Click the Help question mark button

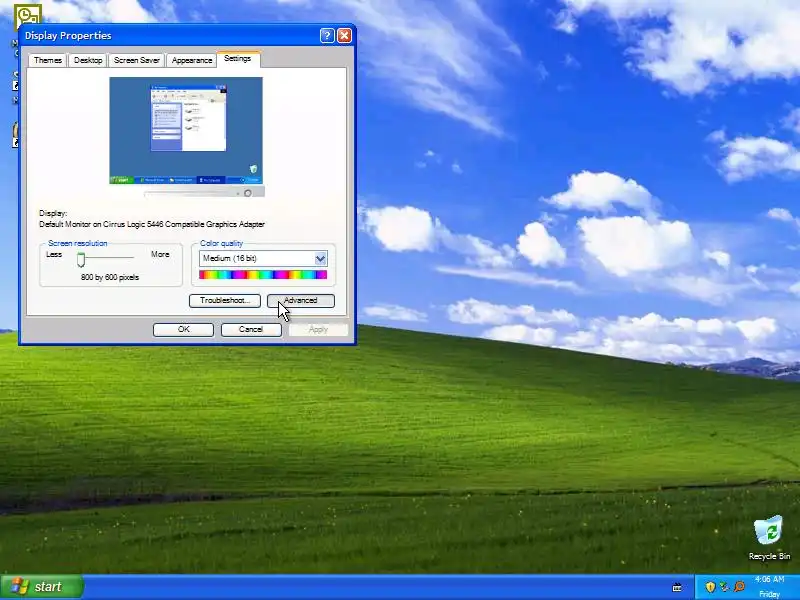327,35
